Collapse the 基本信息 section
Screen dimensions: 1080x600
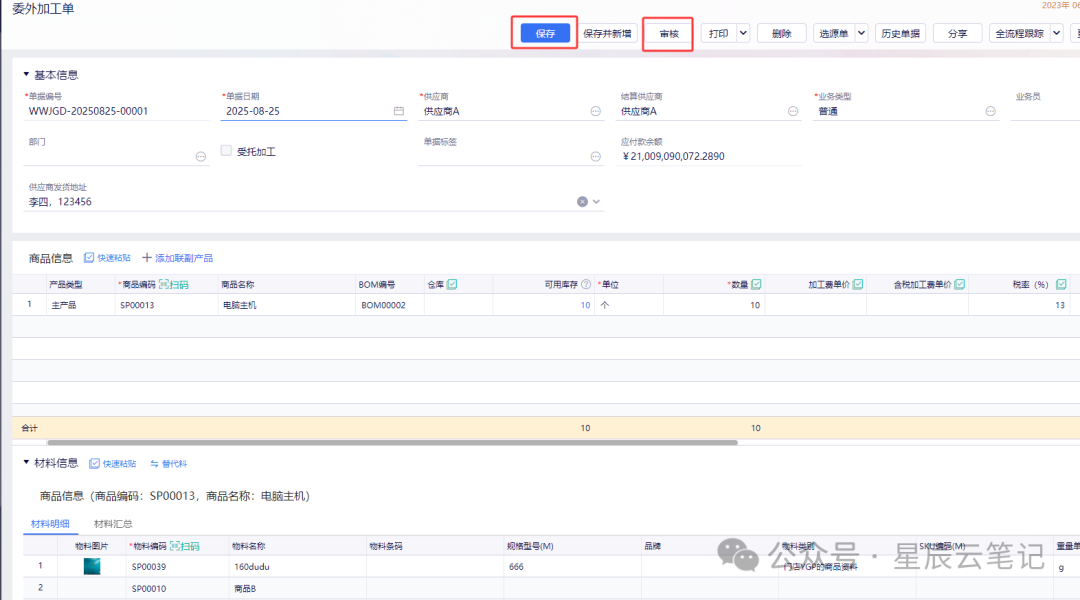(26, 74)
